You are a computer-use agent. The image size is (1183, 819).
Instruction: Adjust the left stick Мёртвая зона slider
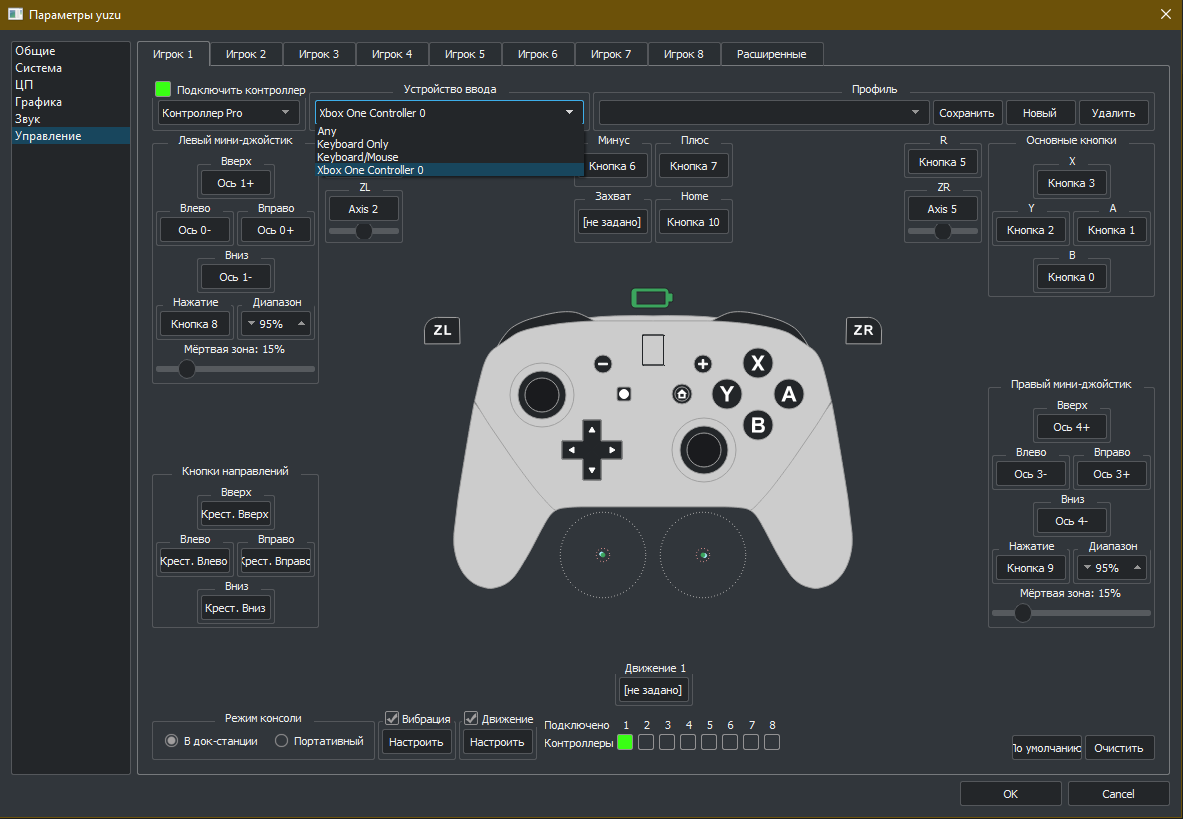coord(235,369)
